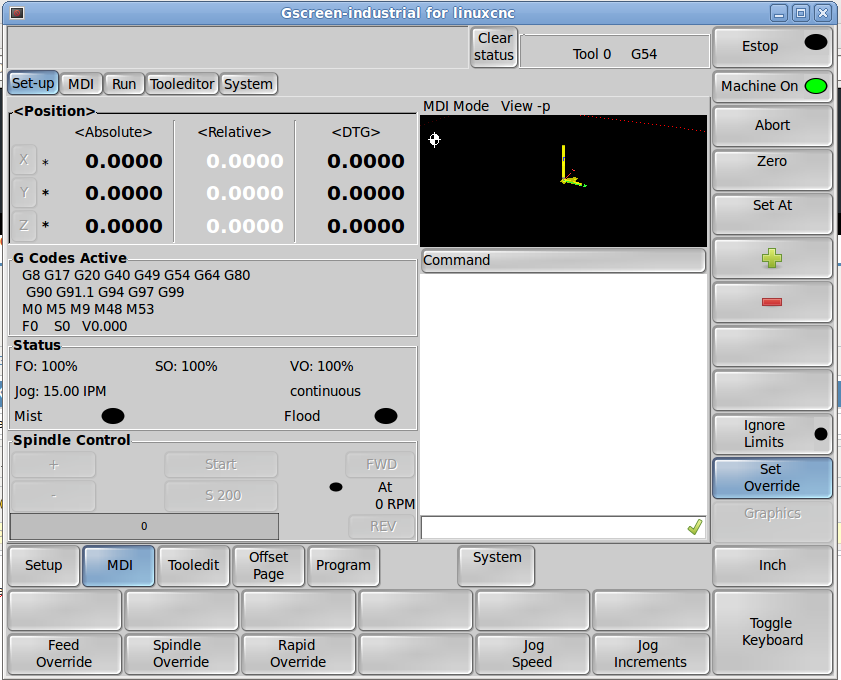Click the Mist indicator LED
This screenshot has height=680, width=841.
(x=113, y=416)
